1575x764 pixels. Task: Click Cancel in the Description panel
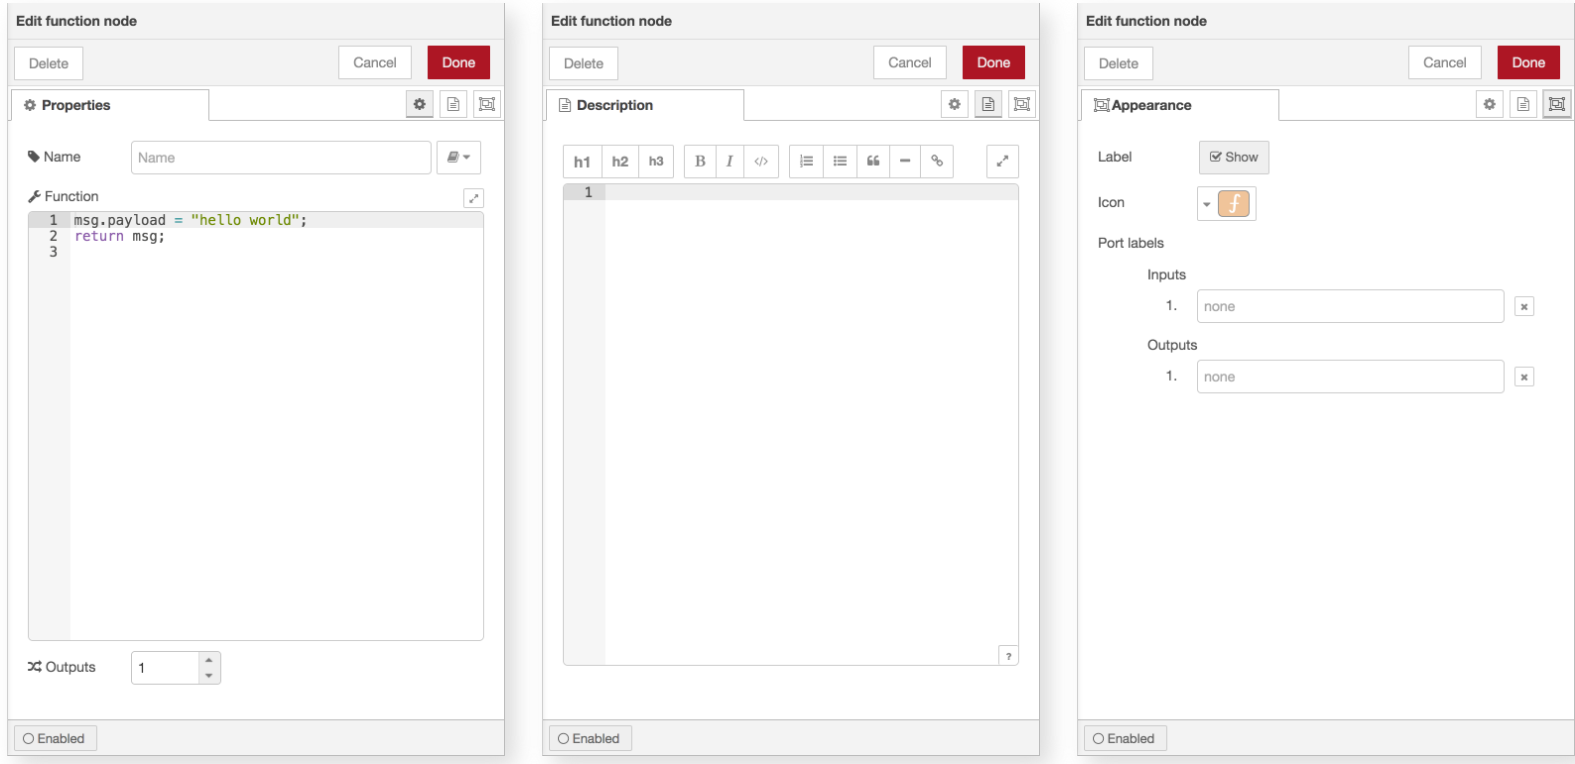click(910, 62)
